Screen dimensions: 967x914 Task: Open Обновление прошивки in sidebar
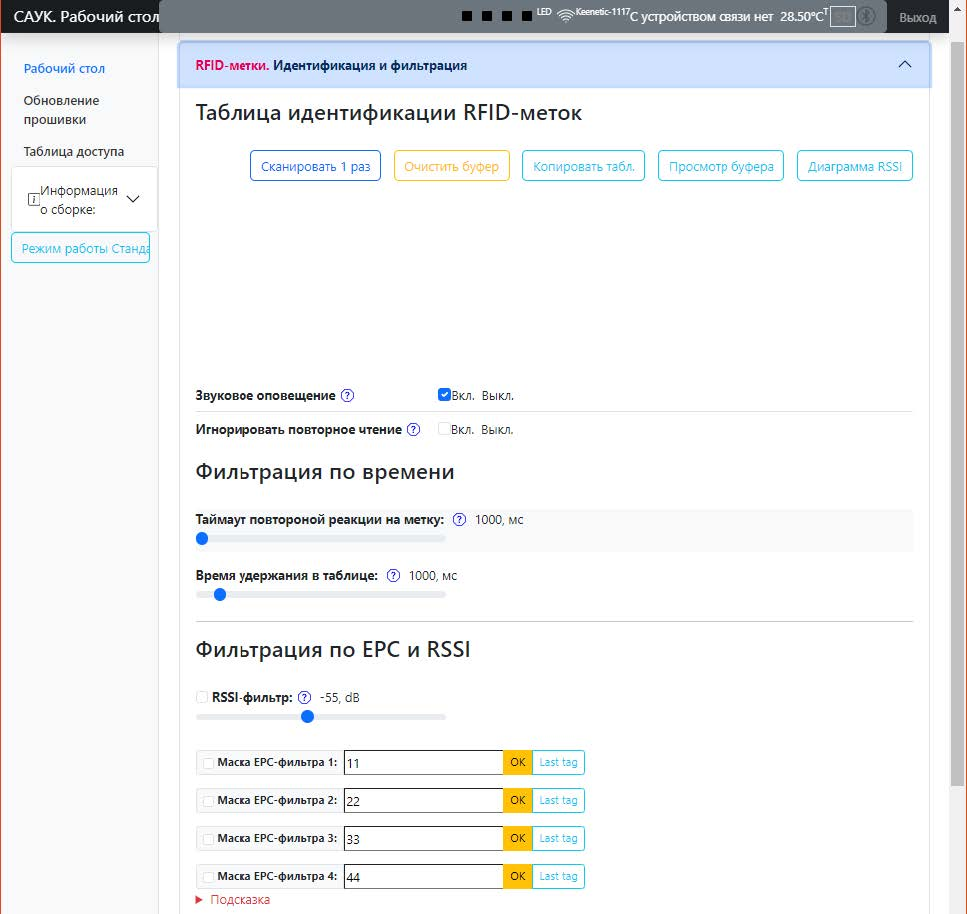click(61, 110)
